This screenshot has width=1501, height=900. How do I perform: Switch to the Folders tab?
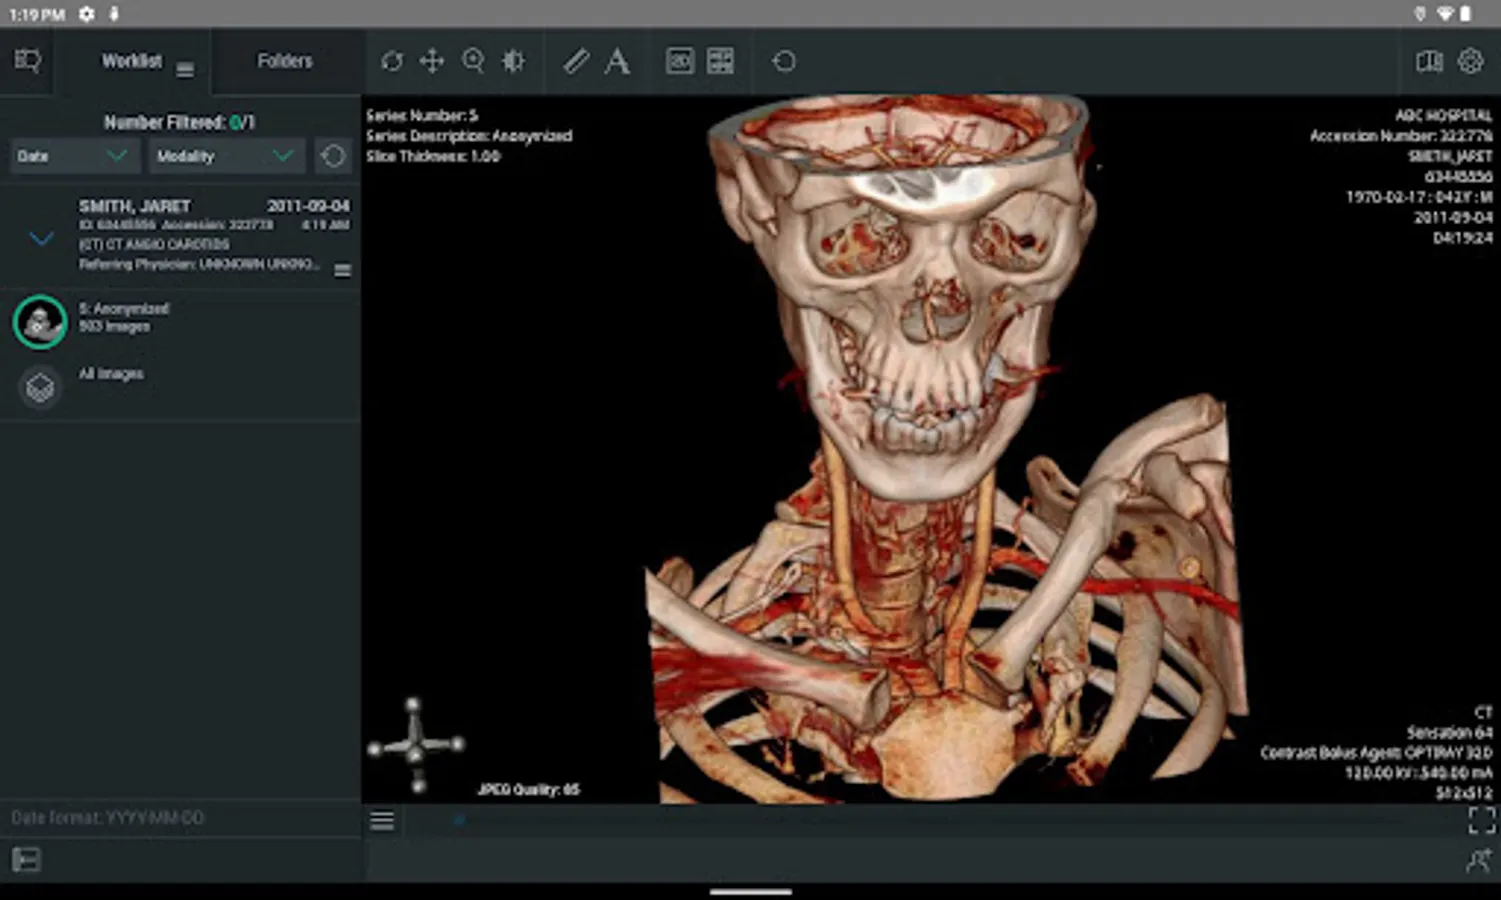pos(285,62)
